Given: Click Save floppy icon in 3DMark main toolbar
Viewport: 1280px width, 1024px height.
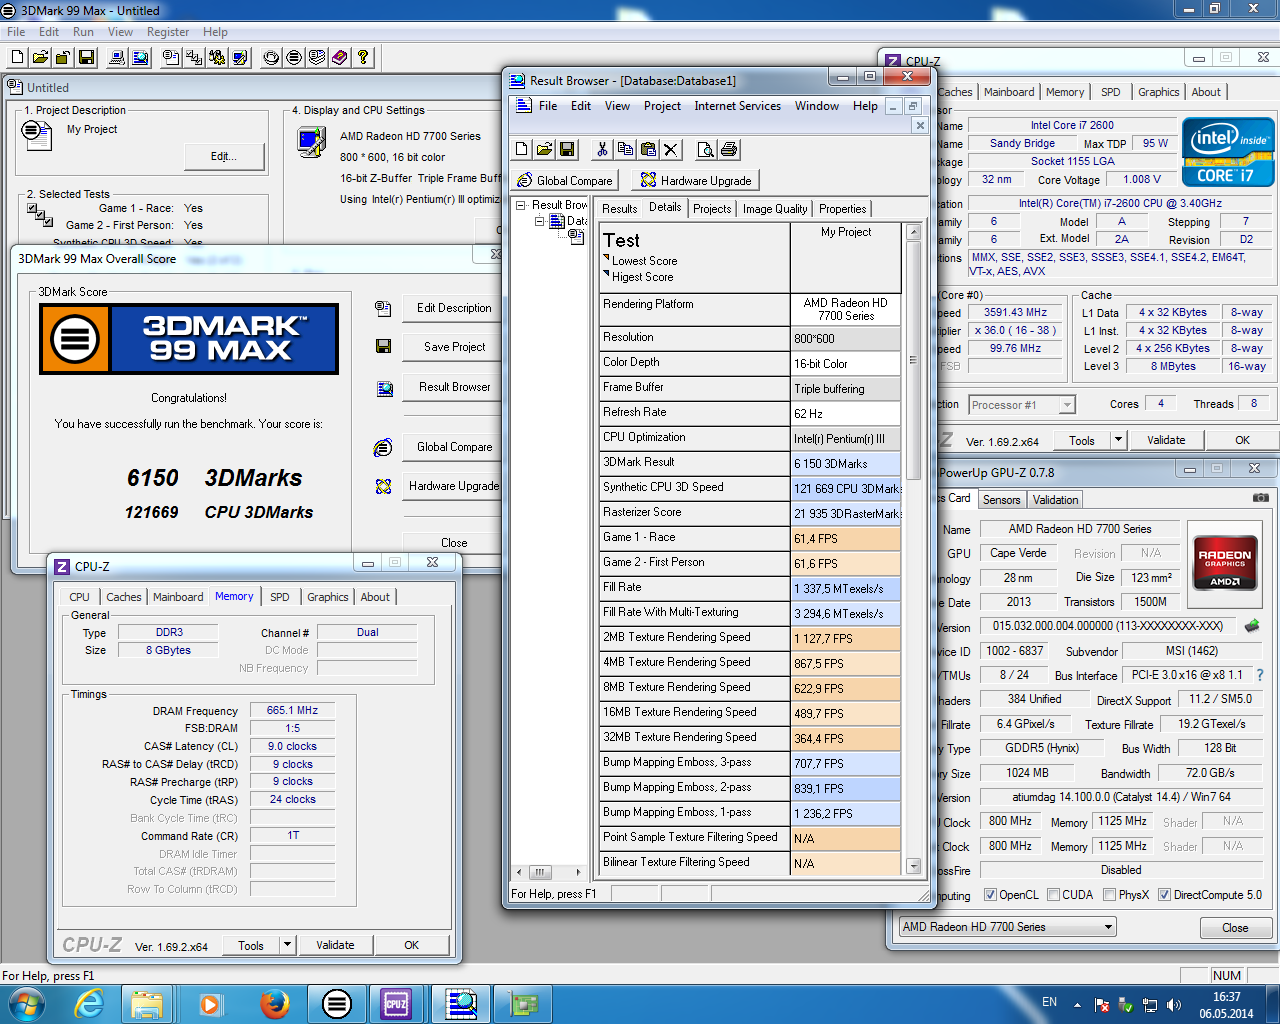Looking at the screenshot, I should 86,58.
